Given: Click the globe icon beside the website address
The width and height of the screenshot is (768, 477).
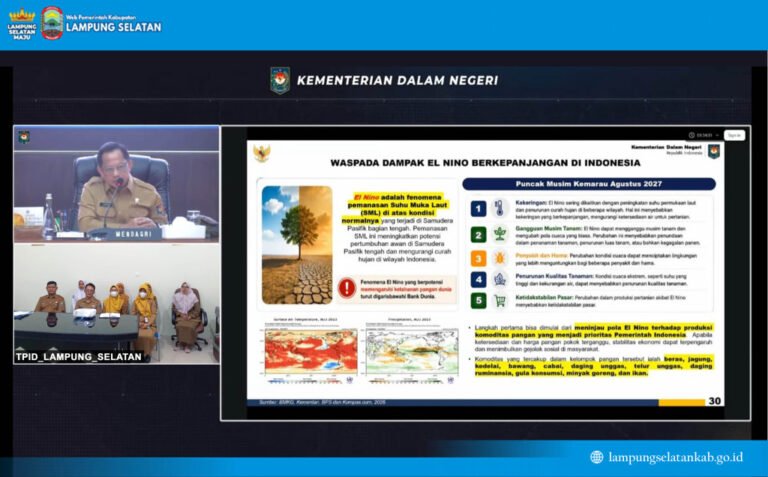Looking at the screenshot, I should tap(597, 457).
